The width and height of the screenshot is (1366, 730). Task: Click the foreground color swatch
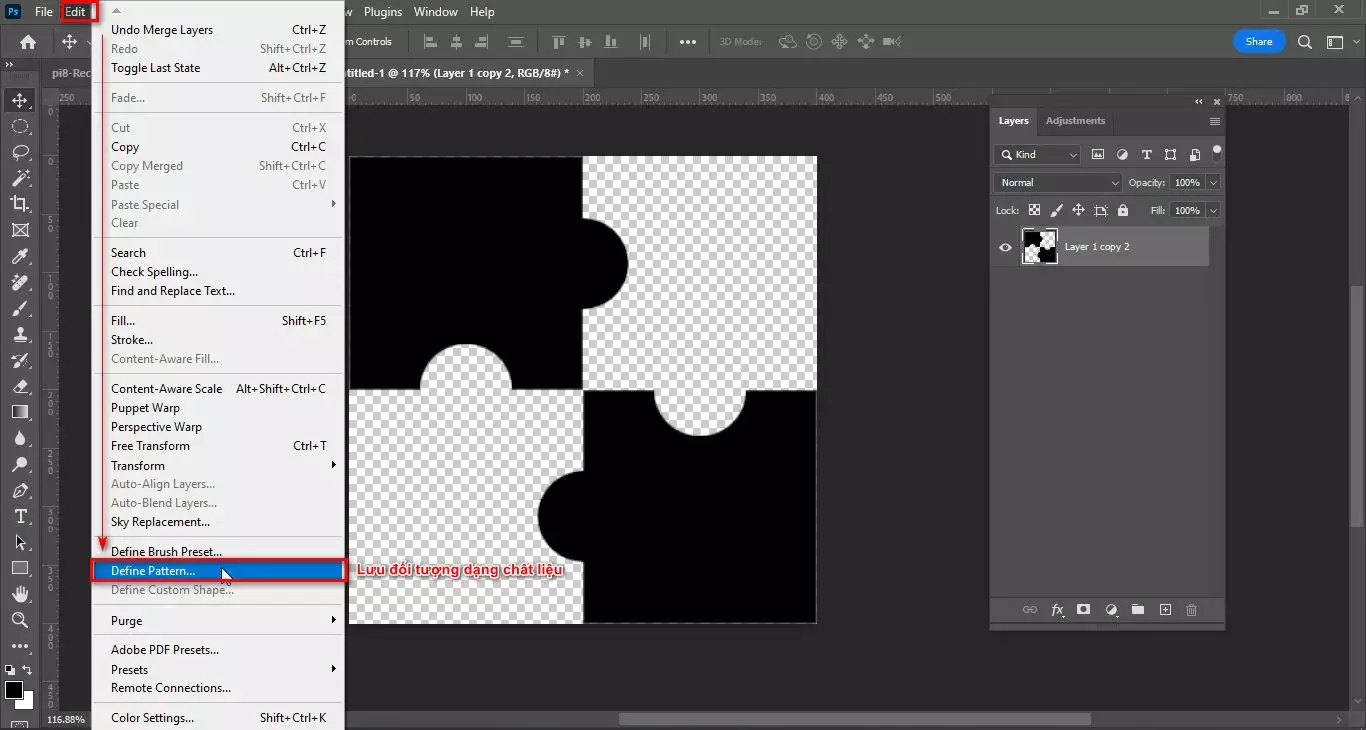tap(14, 688)
